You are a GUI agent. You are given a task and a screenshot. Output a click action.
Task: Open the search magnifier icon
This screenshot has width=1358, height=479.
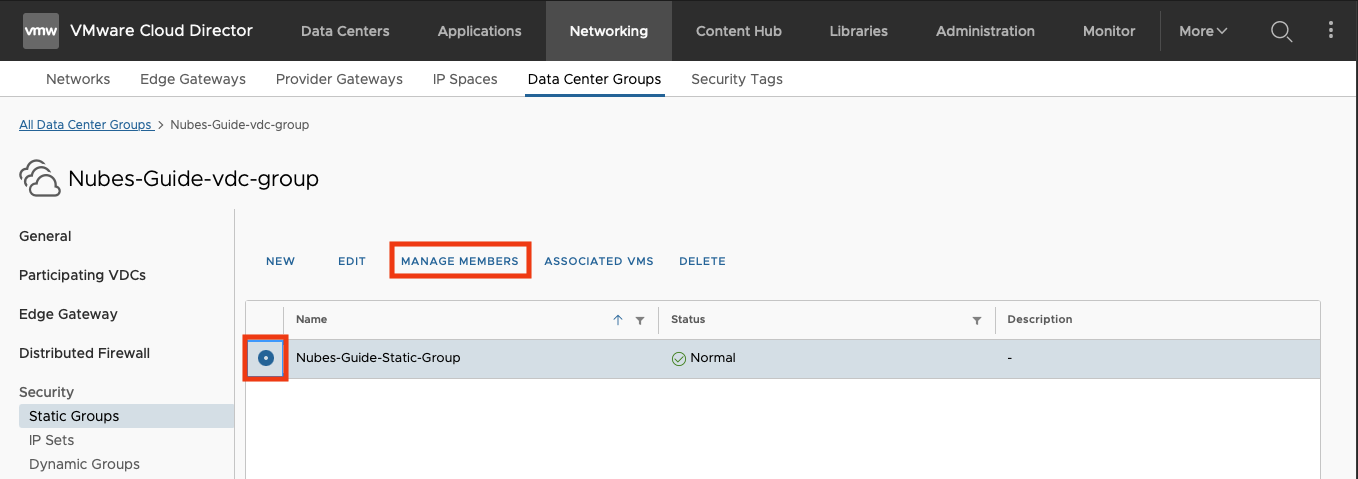1281,31
